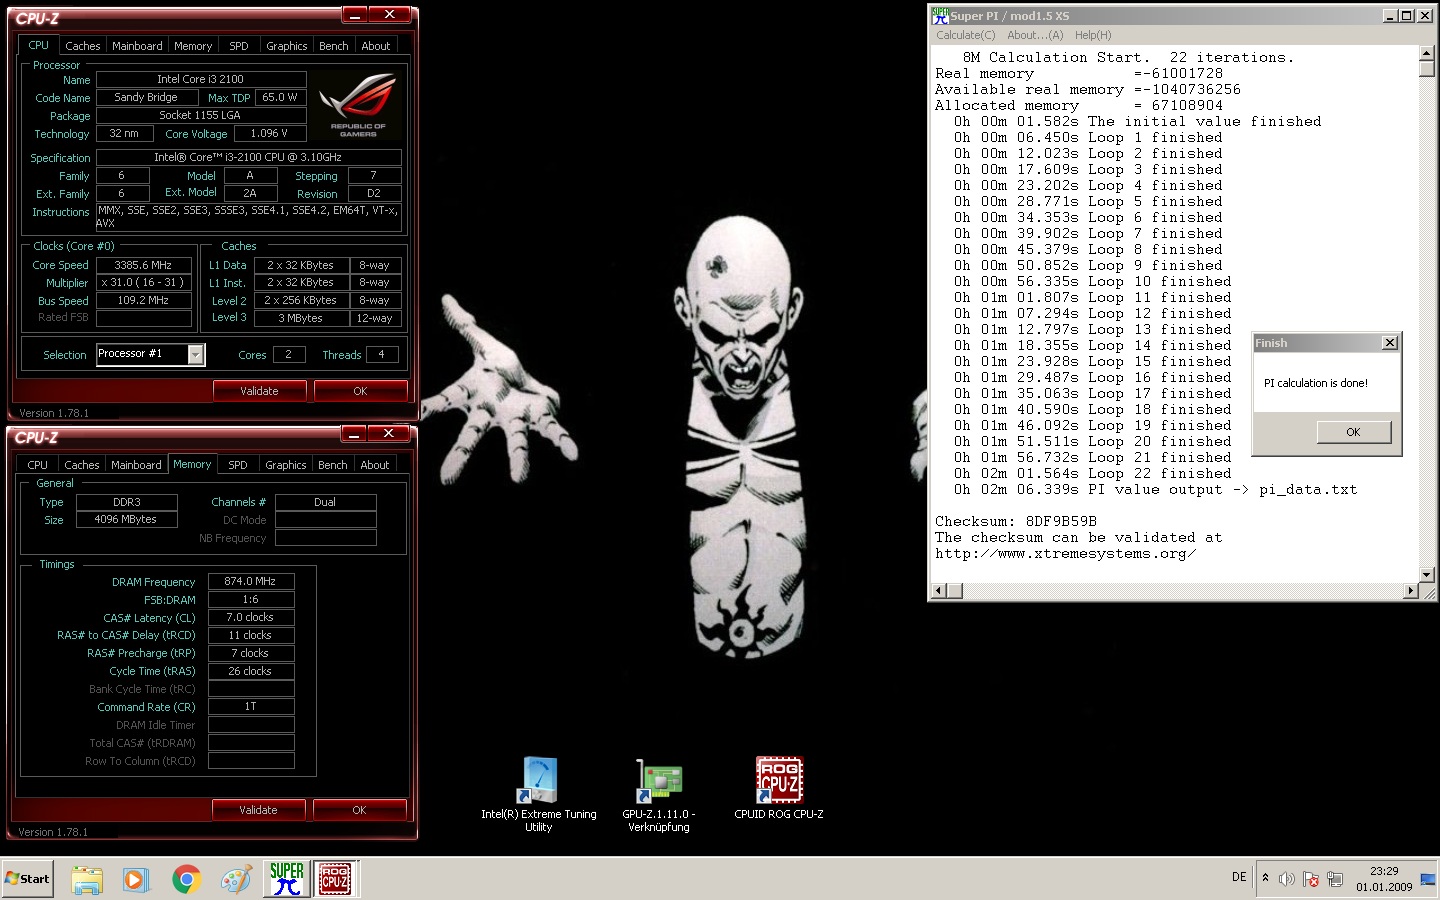Select Bench tab in top CPU-Z window
The image size is (1440, 900).
click(x=334, y=46)
